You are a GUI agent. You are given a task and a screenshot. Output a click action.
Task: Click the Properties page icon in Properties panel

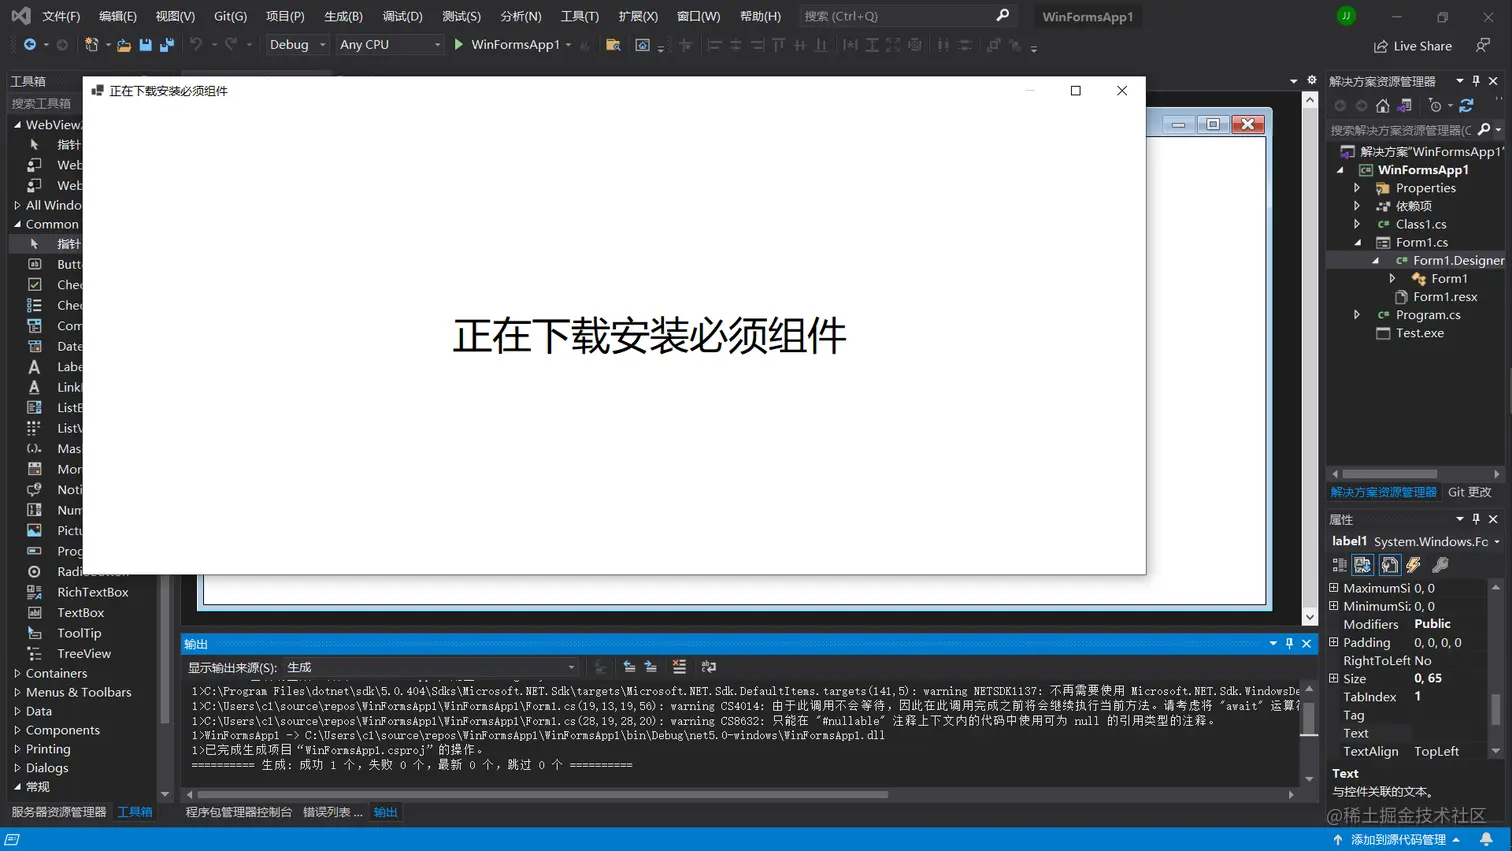click(1390, 565)
